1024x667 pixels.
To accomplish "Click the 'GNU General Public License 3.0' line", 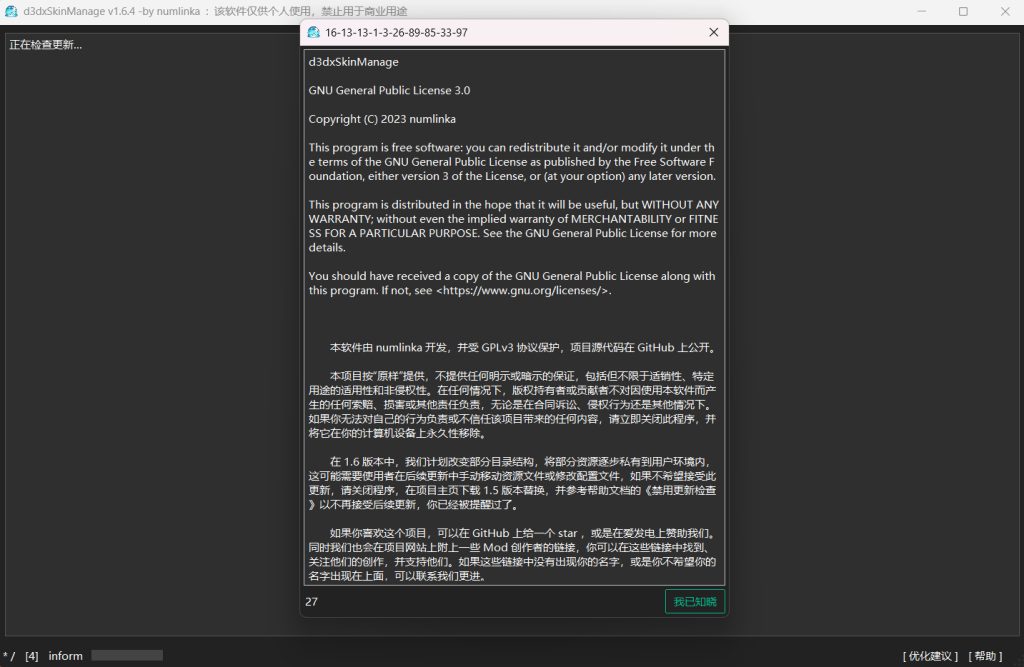I will 389,90.
